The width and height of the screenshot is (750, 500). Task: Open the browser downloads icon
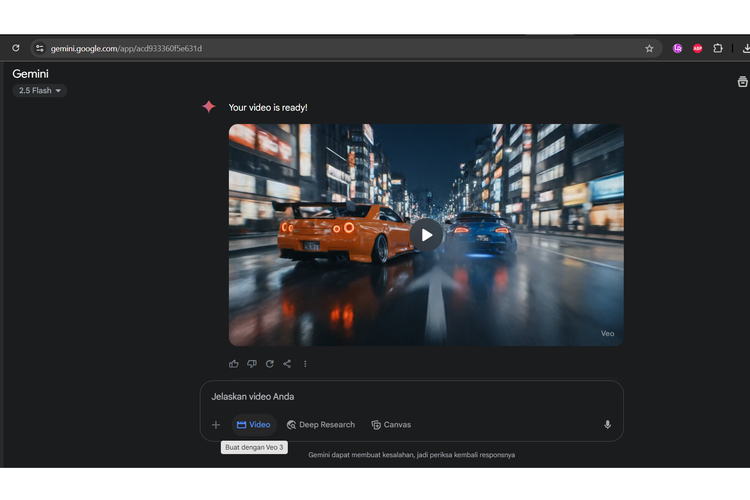pyautogui.click(x=745, y=48)
